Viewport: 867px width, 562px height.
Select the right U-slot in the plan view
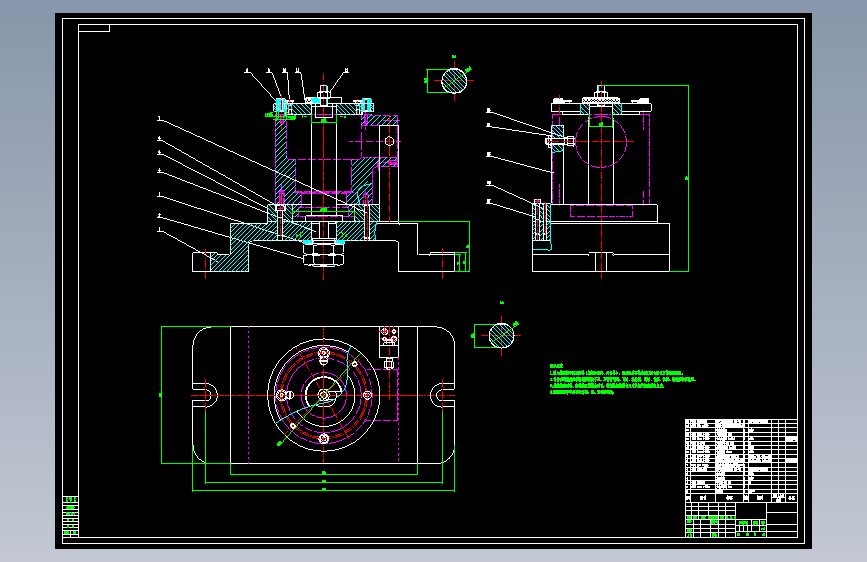click(x=442, y=395)
